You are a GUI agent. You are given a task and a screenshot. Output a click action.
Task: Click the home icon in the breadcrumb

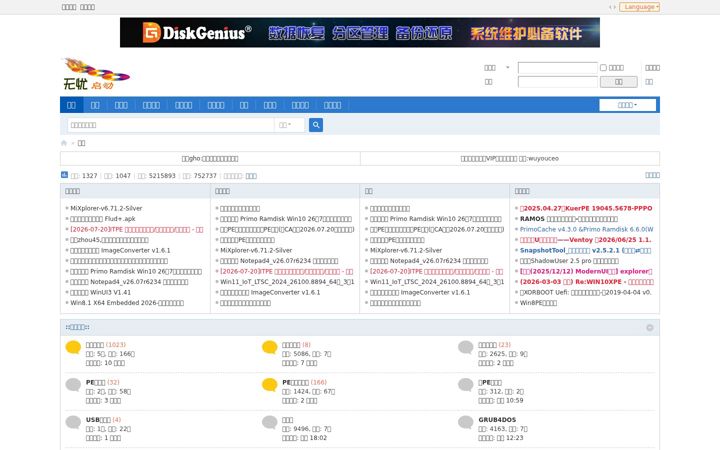pos(64,143)
